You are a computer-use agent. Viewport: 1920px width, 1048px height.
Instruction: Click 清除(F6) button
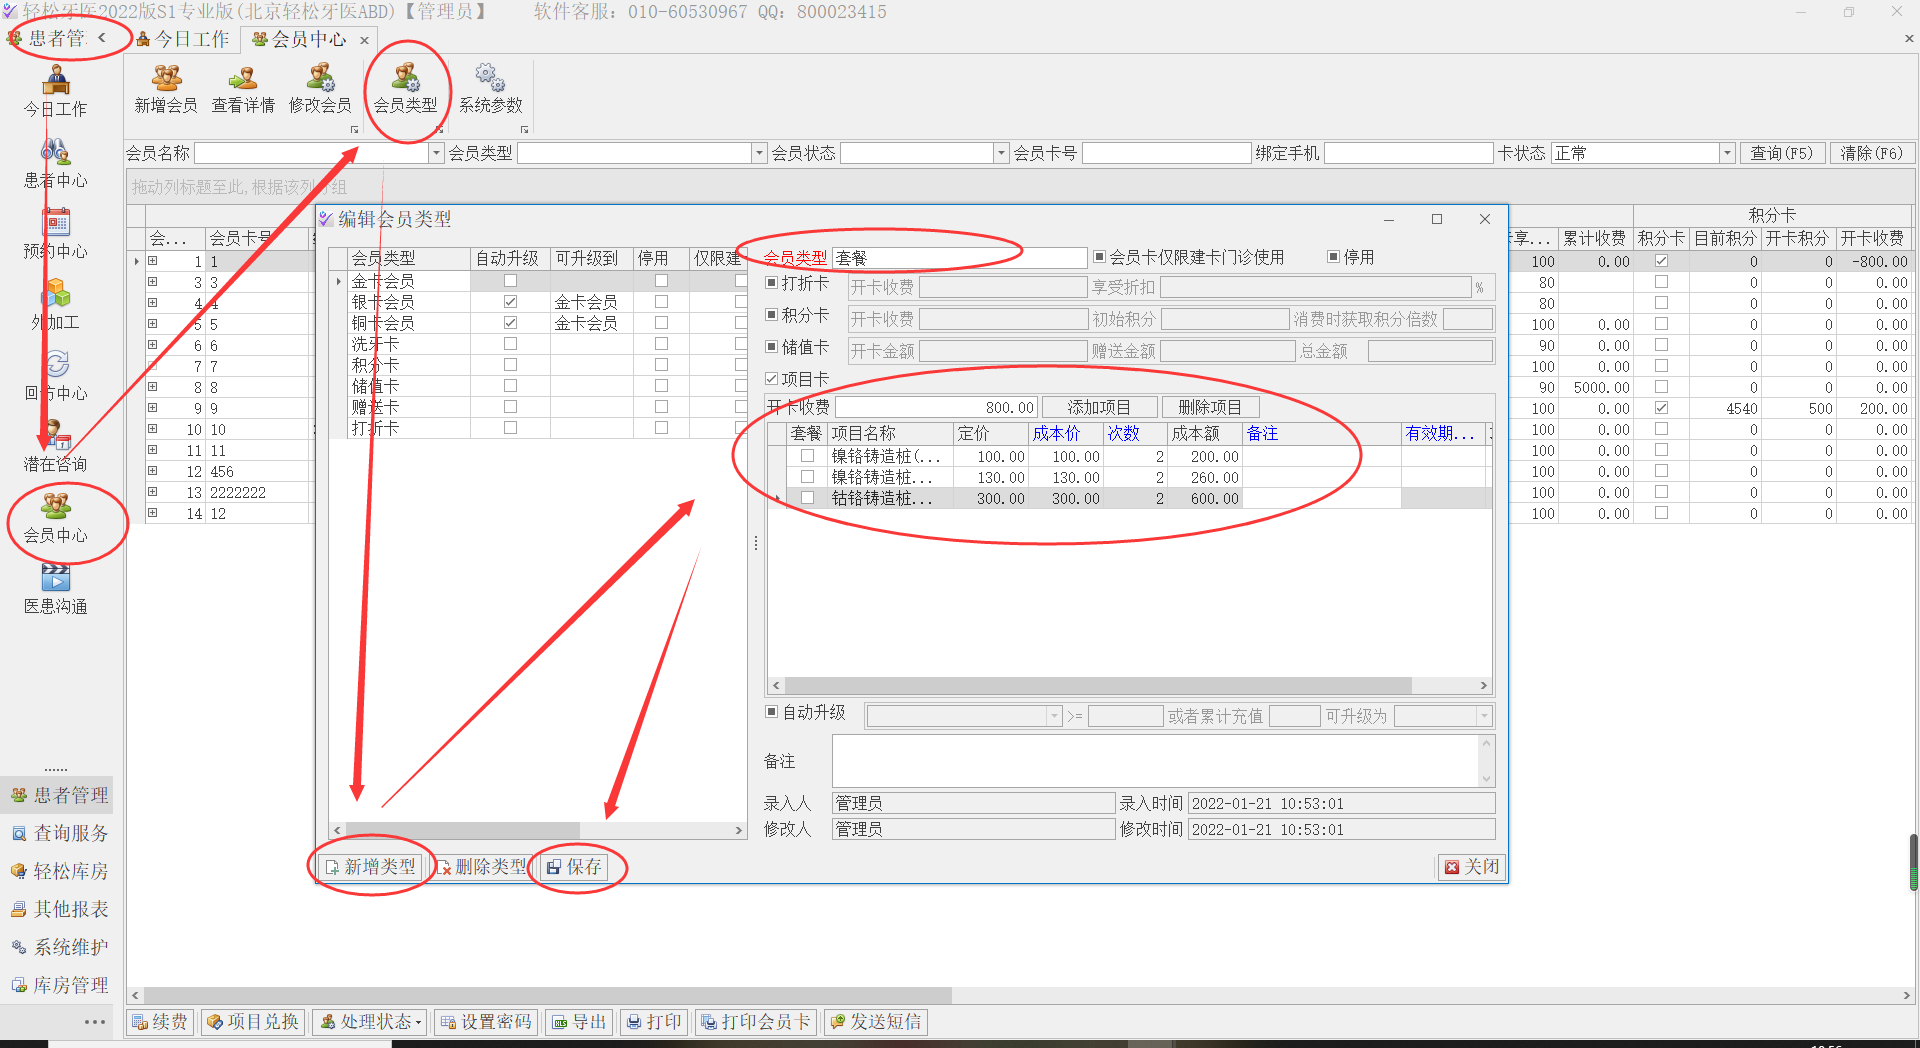[x=1872, y=153]
